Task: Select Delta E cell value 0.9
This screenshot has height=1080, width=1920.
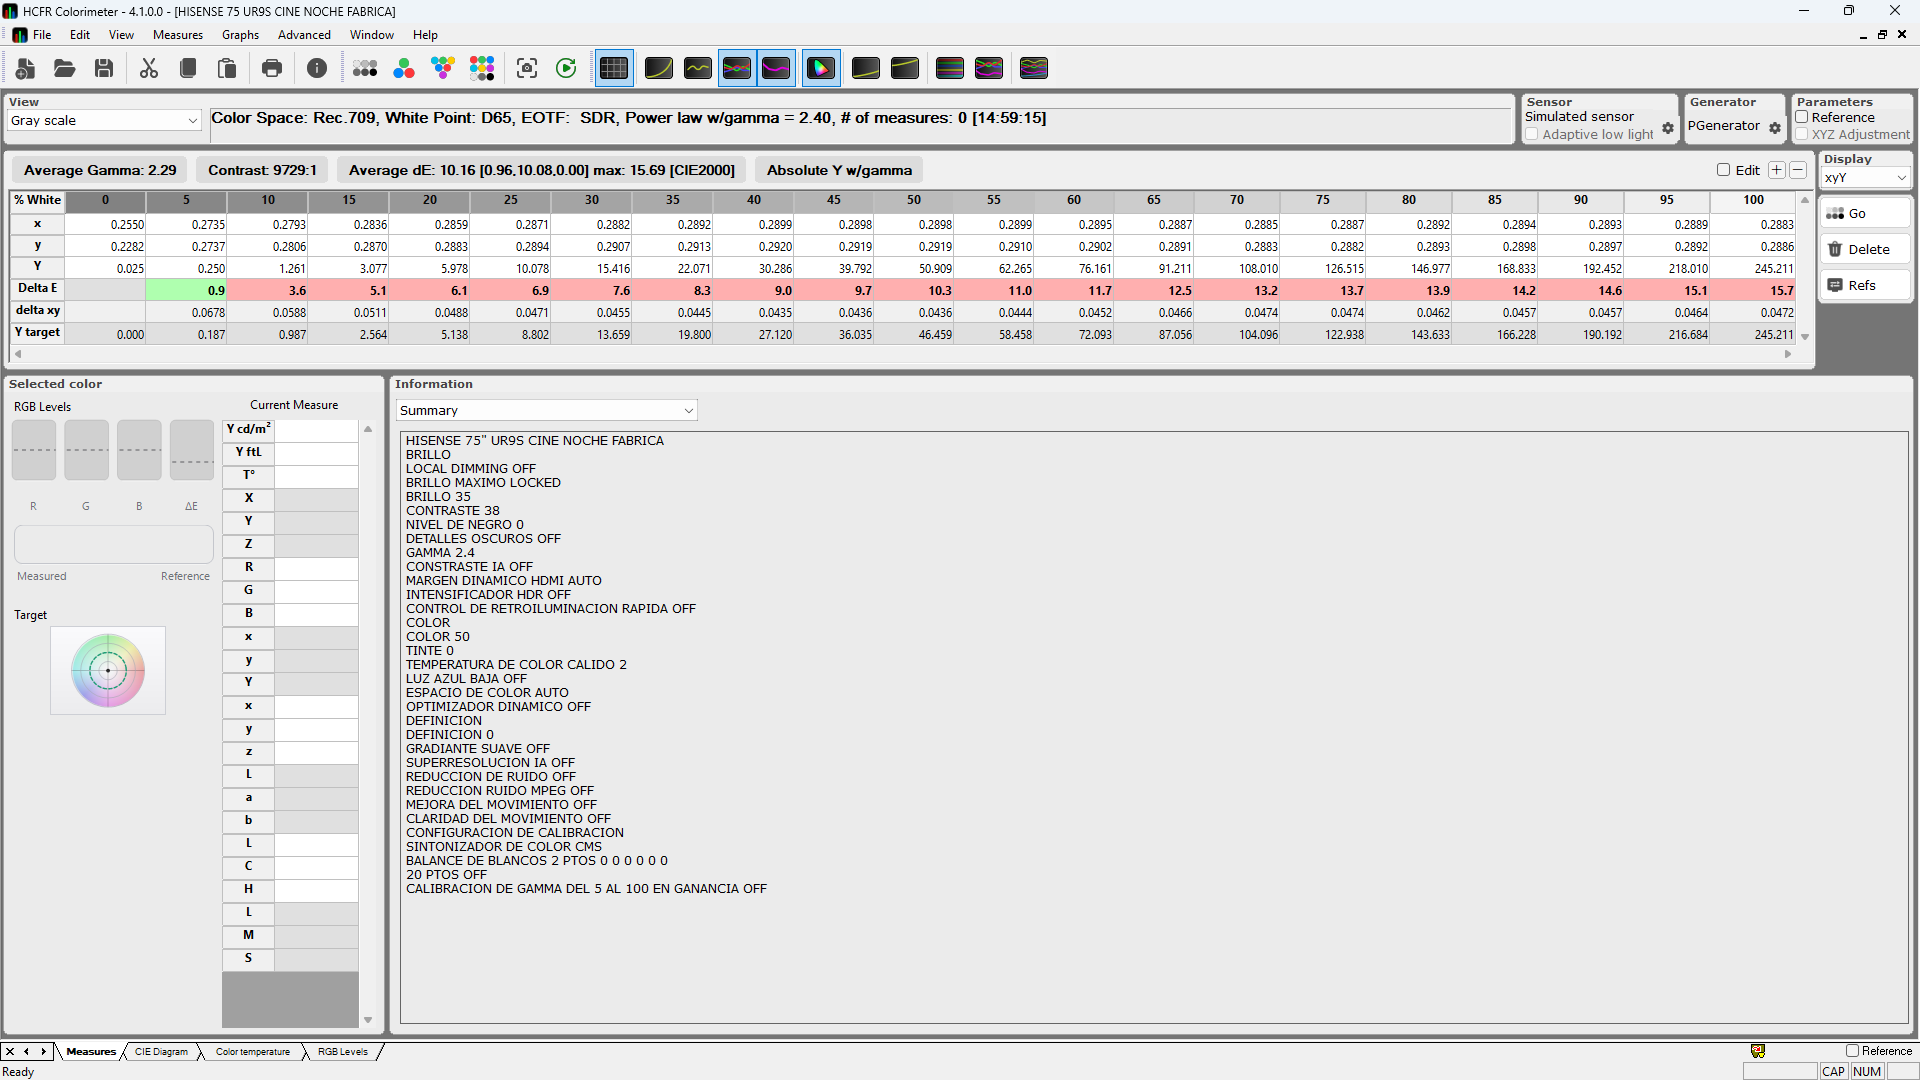Action: tap(187, 290)
